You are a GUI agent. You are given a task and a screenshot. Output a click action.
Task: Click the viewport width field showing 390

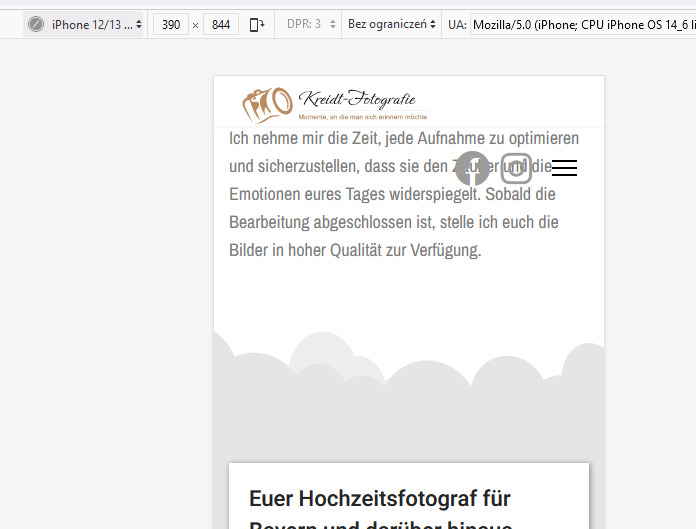171,24
